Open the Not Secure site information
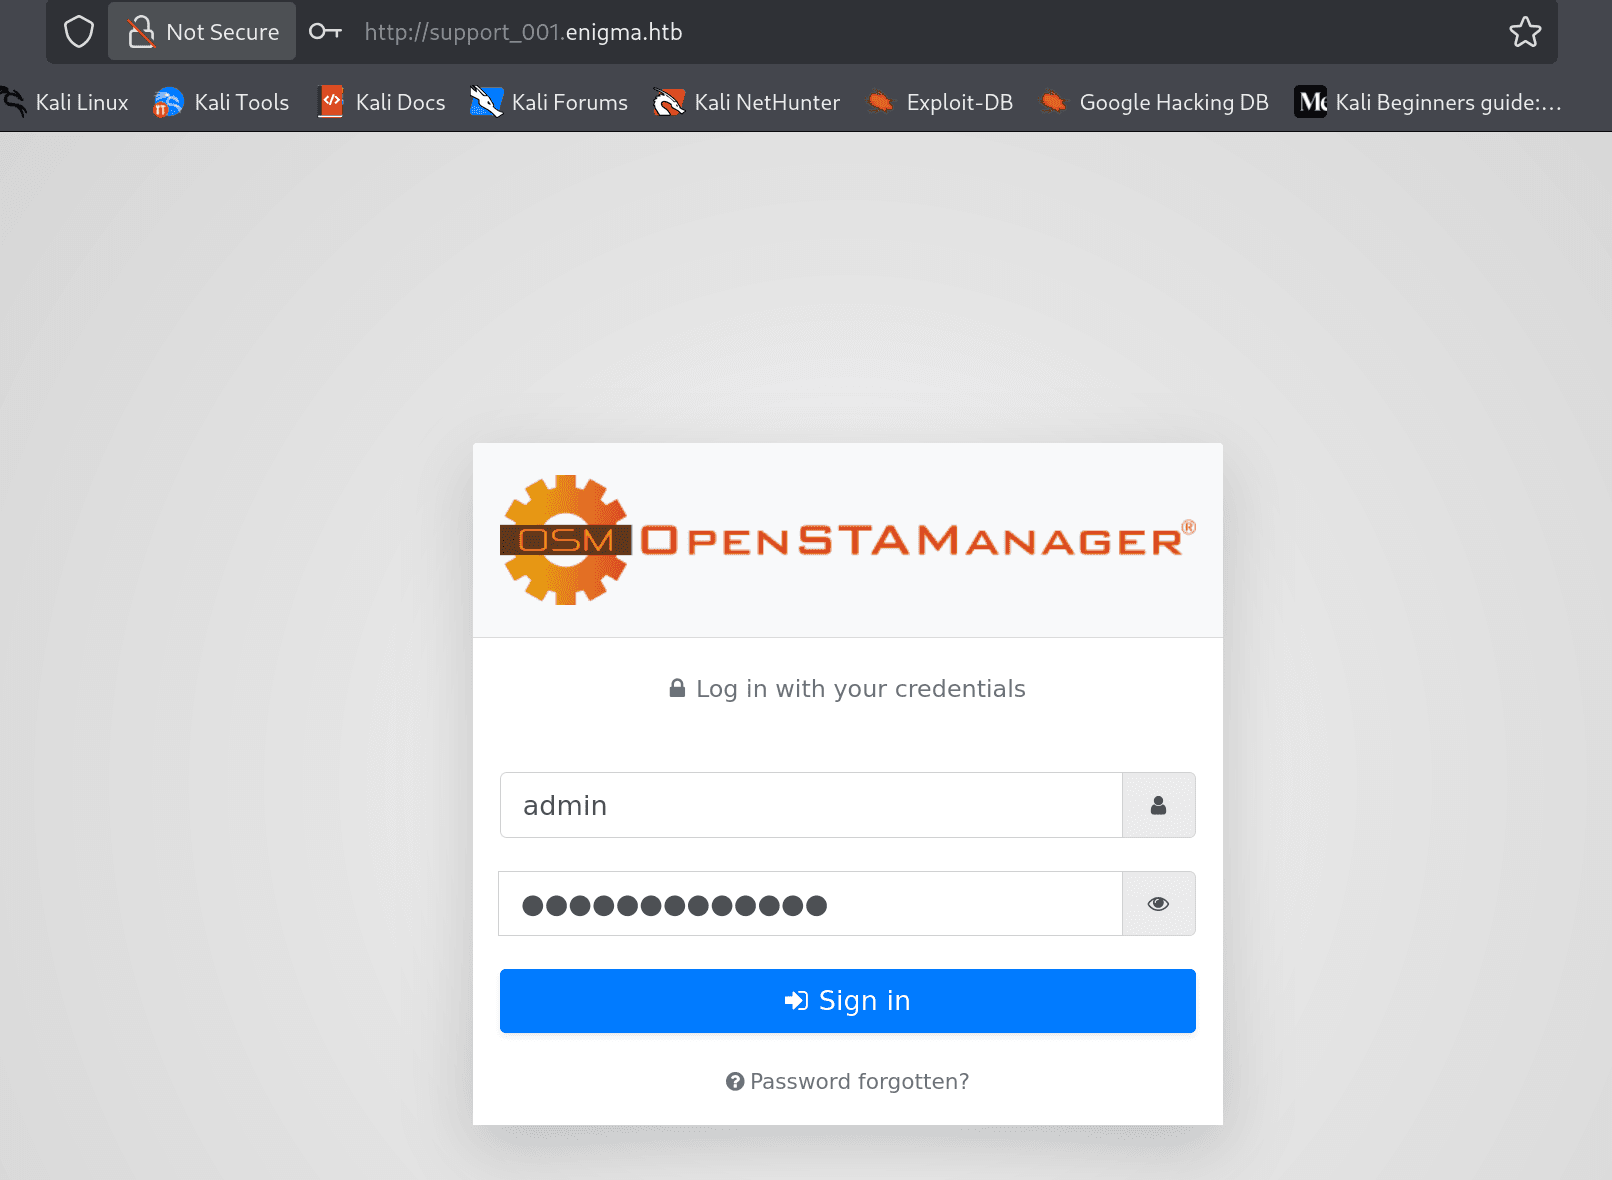The width and height of the screenshot is (1612, 1180). (202, 32)
